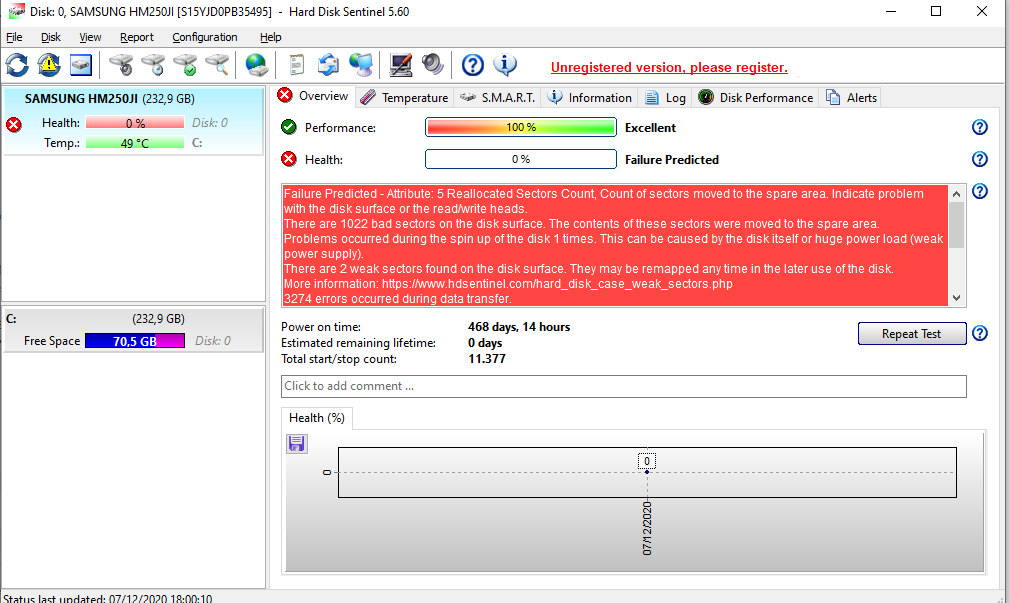Open the Report menu
Screen dimensions: 1009x603
click(136, 37)
